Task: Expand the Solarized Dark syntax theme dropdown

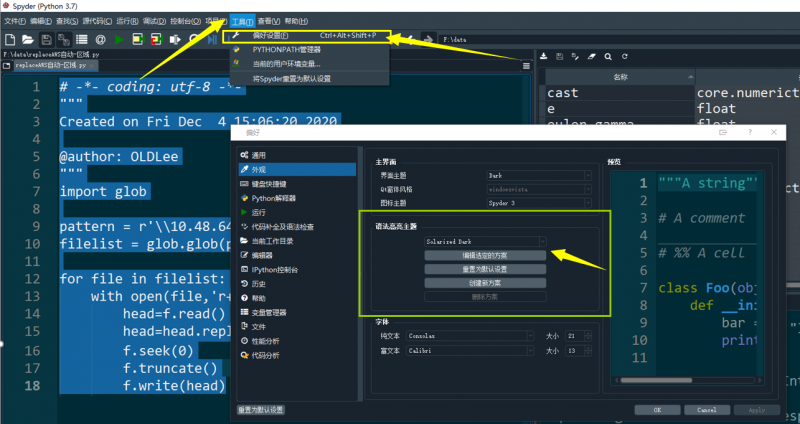Action: tap(485, 241)
